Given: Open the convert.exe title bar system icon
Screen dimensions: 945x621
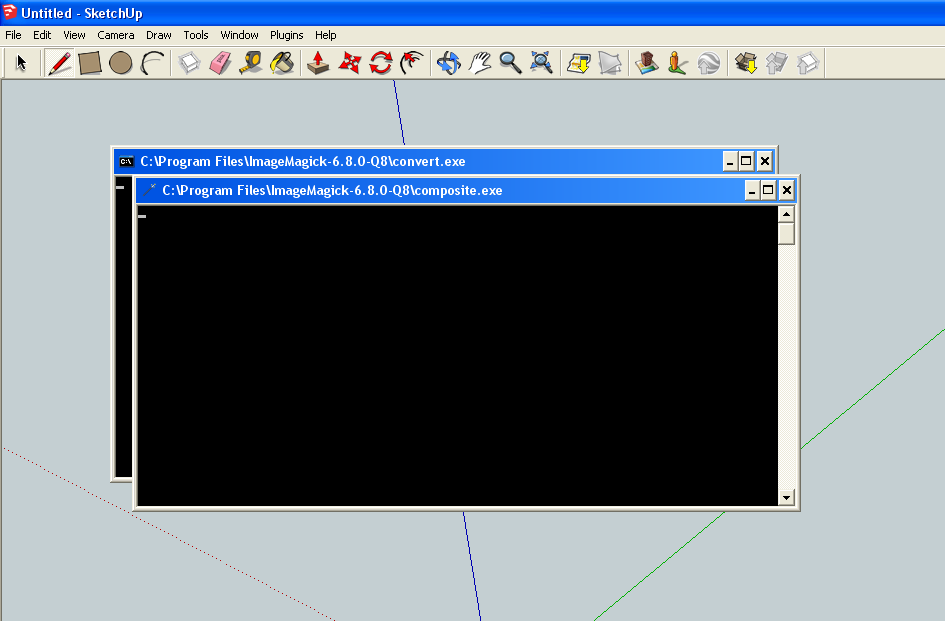Looking at the screenshot, I should click(x=126, y=161).
